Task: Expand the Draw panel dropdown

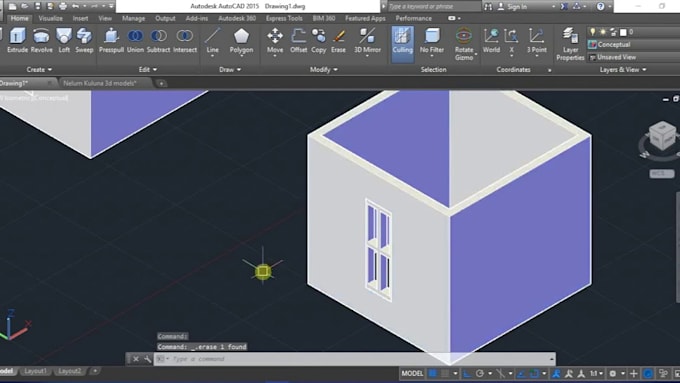Action: click(x=230, y=69)
